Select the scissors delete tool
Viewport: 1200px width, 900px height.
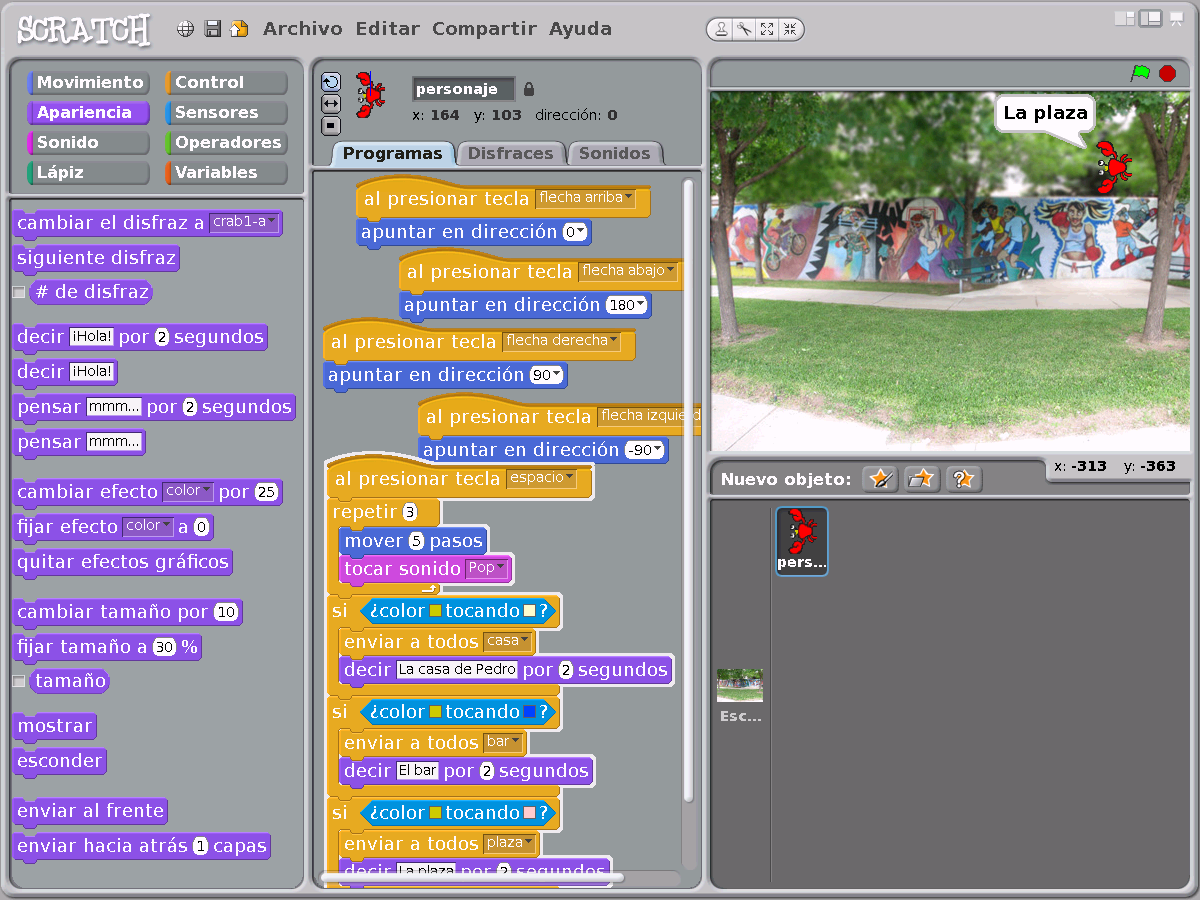click(744, 29)
